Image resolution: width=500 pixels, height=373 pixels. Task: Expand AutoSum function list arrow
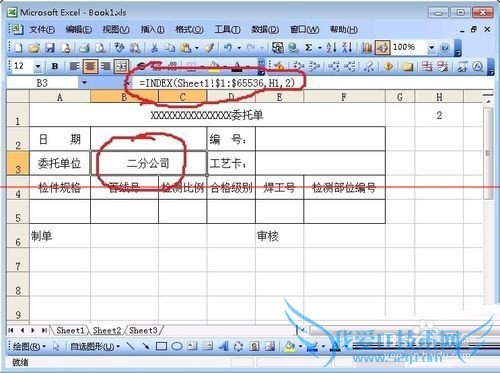[320, 48]
